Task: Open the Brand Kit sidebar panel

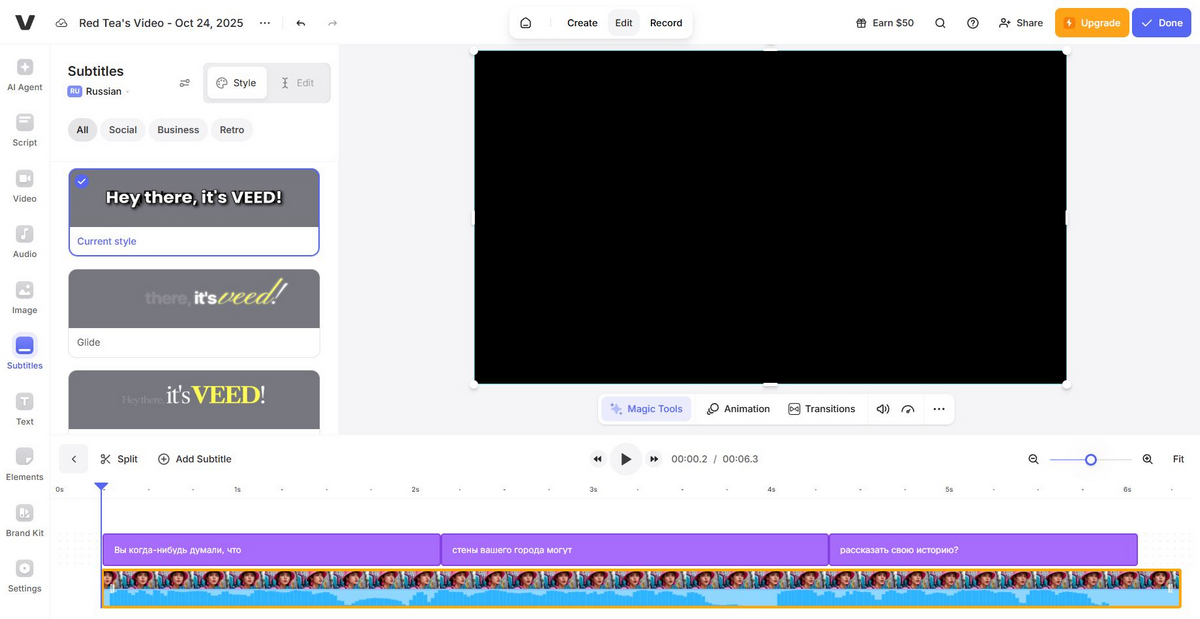Action: 25,520
